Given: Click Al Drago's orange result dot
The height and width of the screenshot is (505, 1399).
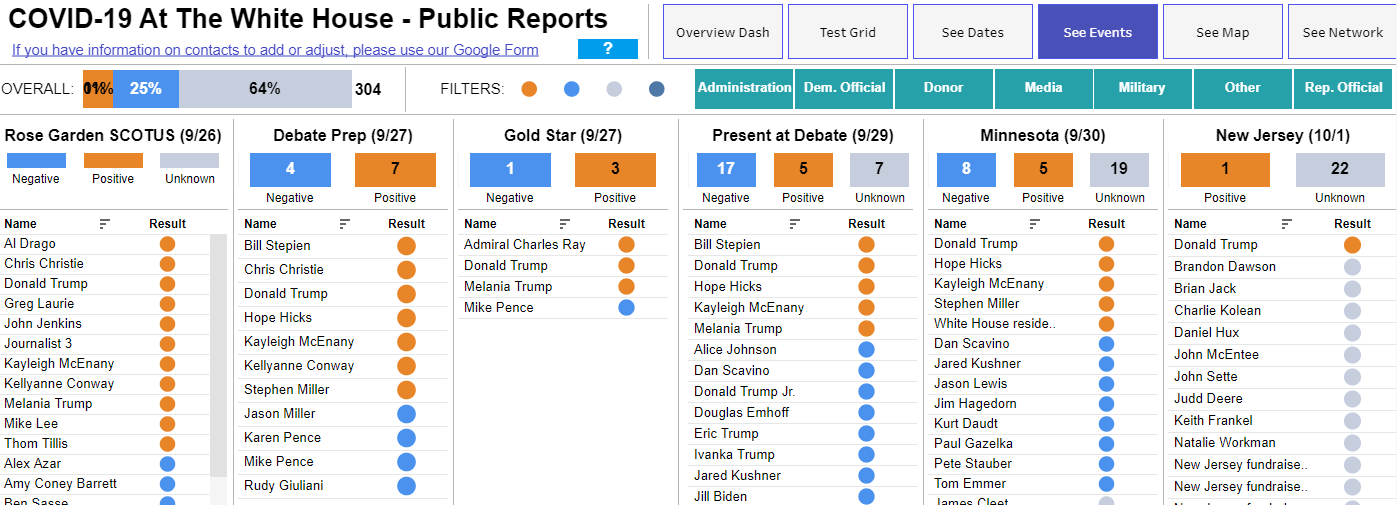Looking at the screenshot, I should (x=167, y=244).
